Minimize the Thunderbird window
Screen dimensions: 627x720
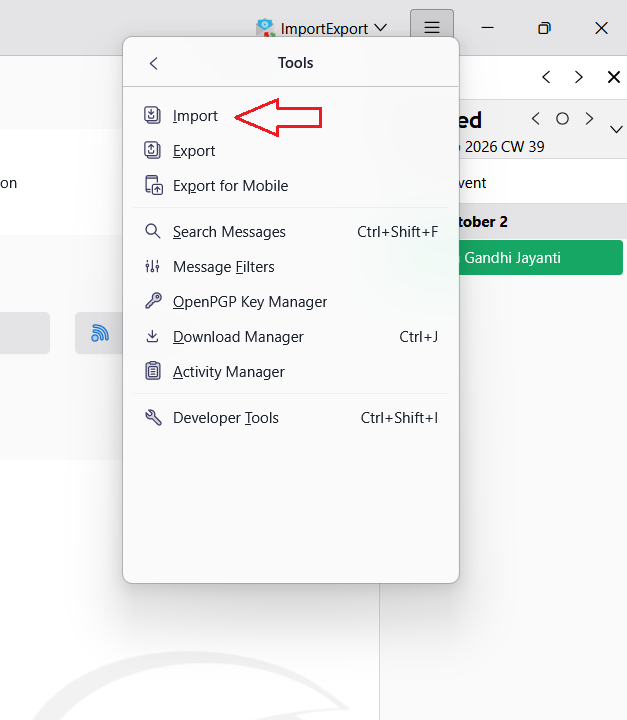coord(487,28)
